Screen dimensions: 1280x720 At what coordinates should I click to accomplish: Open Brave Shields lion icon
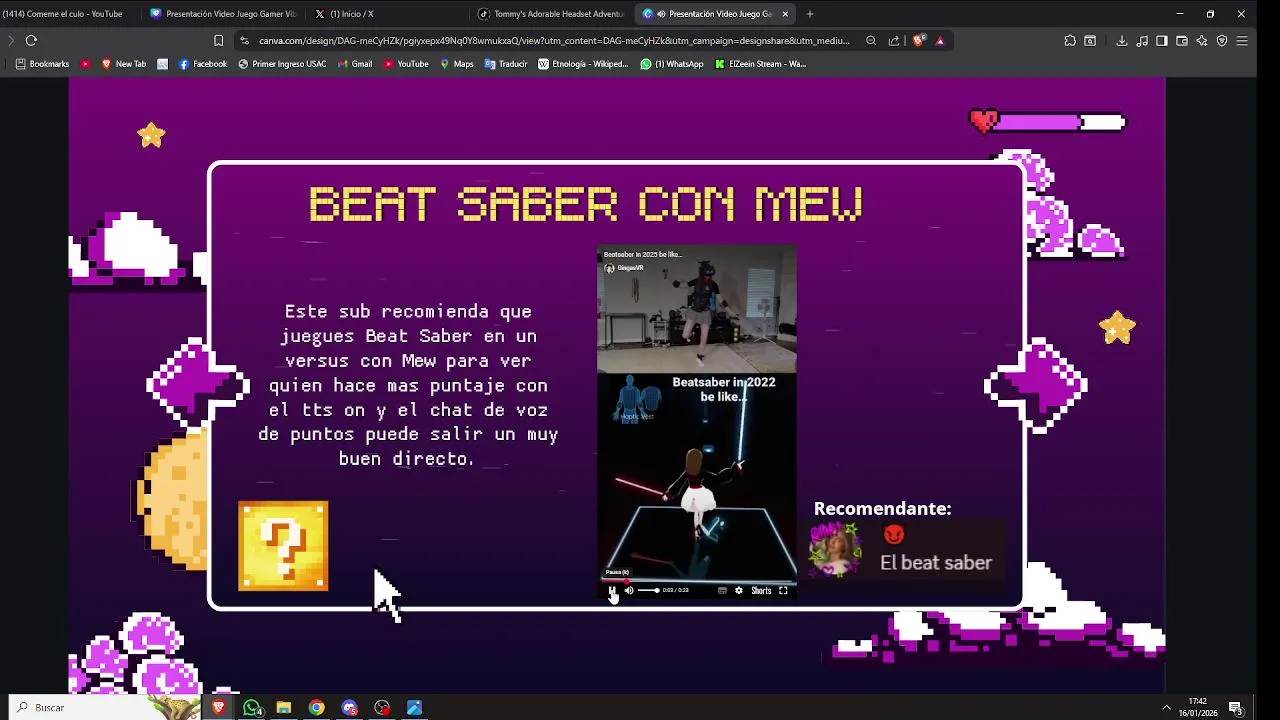pos(918,41)
